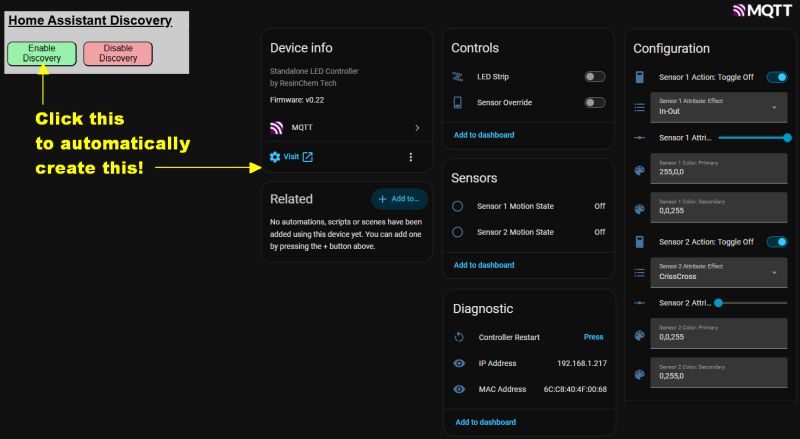Edit Sensor 2 Color: Secondary field
Screen dimensions: 800x439
tap(719, 372)
